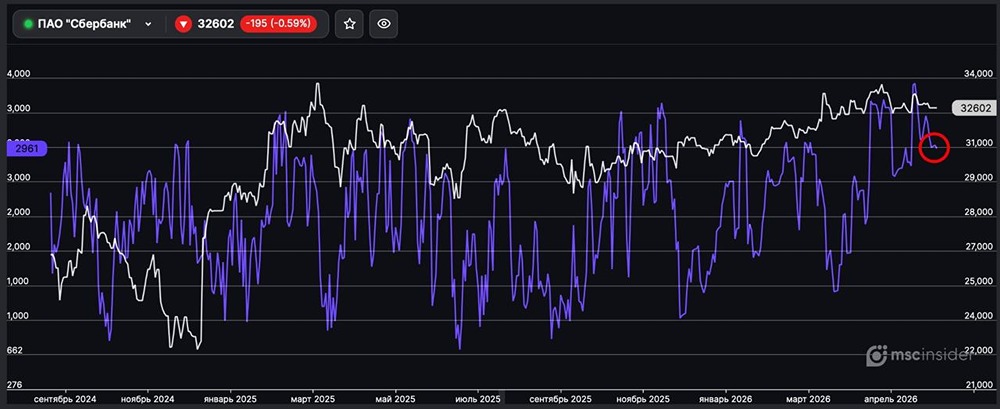Click the 32602 label on right axis

974,108
